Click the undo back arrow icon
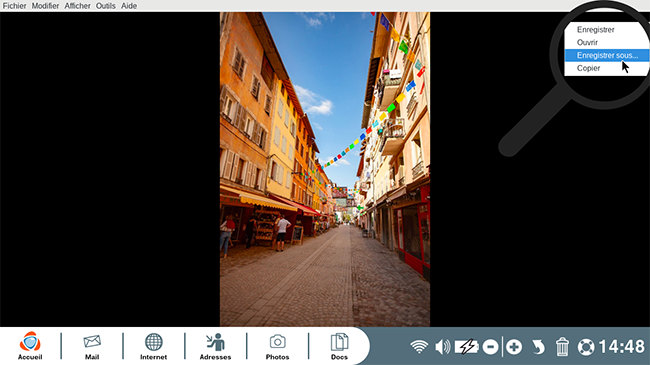Image resolution: width=650 pixels, height=365 pixels. 538,346
